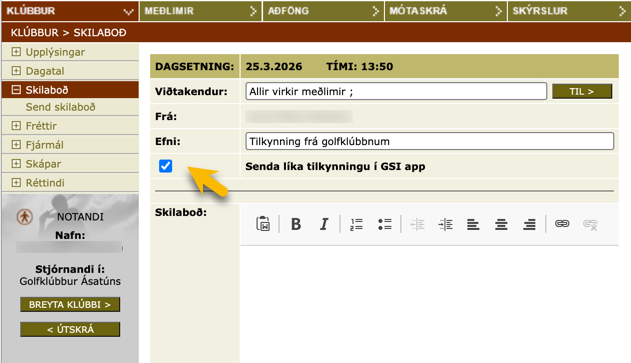The height and width of the screenshot is (363, 631).
Task: Select the Fréttir label in sidebar
Action: coord(41,126)
